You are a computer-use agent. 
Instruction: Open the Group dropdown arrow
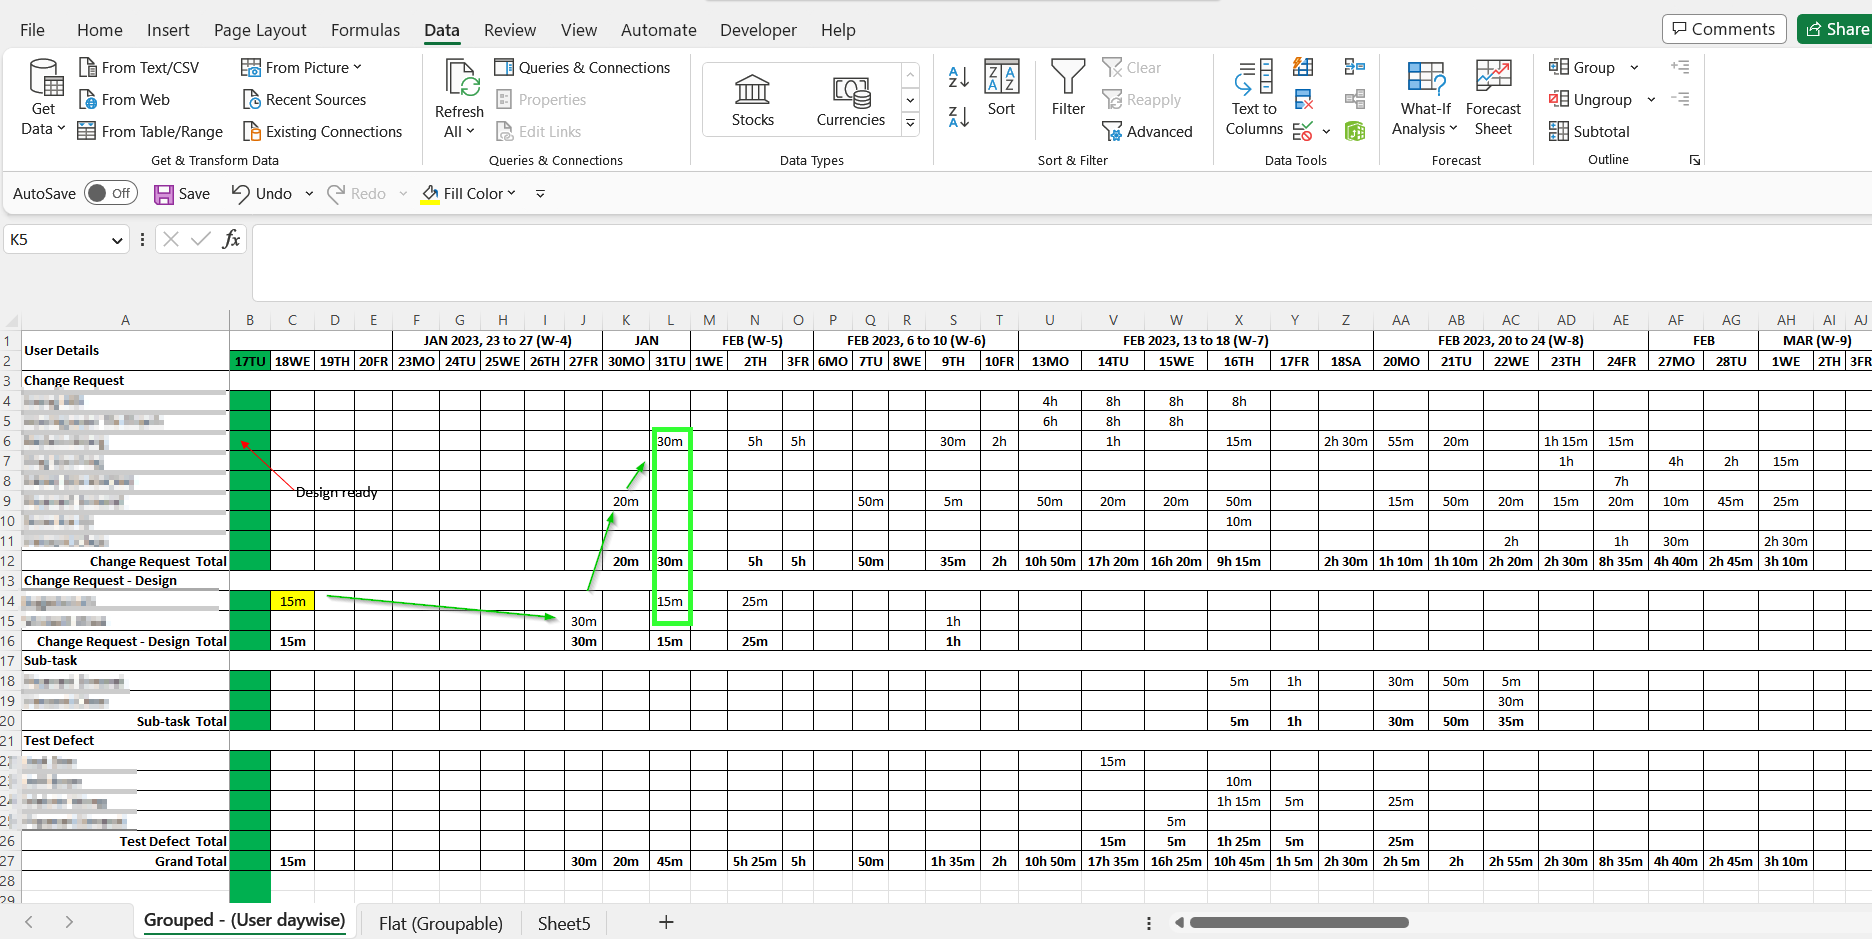1635,67
